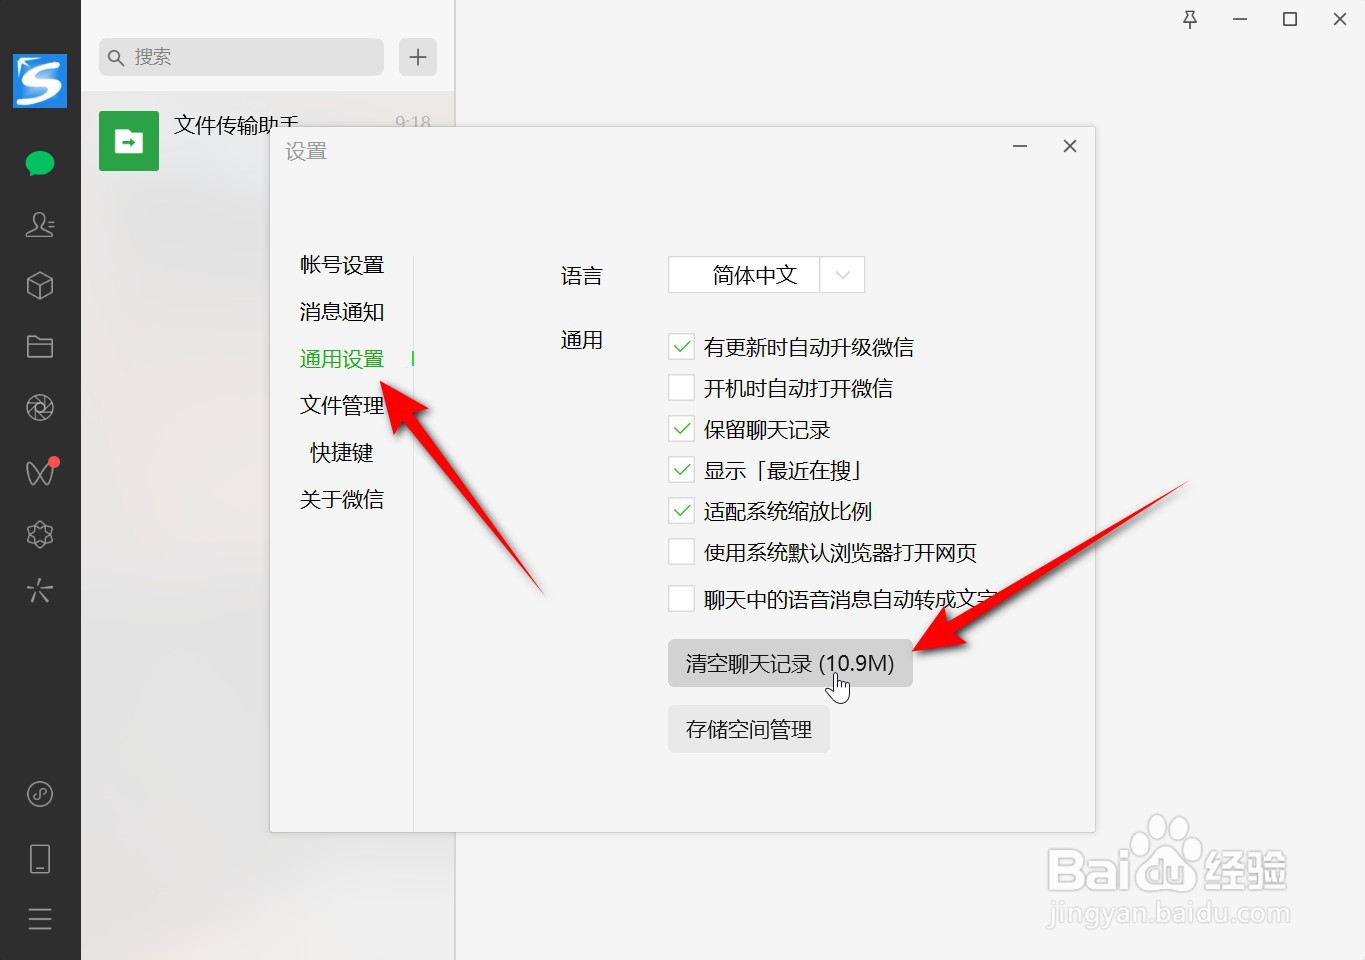Toggle auto-upgrade WeChat when updates available
The width and height of the screenshot is (1365, 960).
click(x=681, y=347)
